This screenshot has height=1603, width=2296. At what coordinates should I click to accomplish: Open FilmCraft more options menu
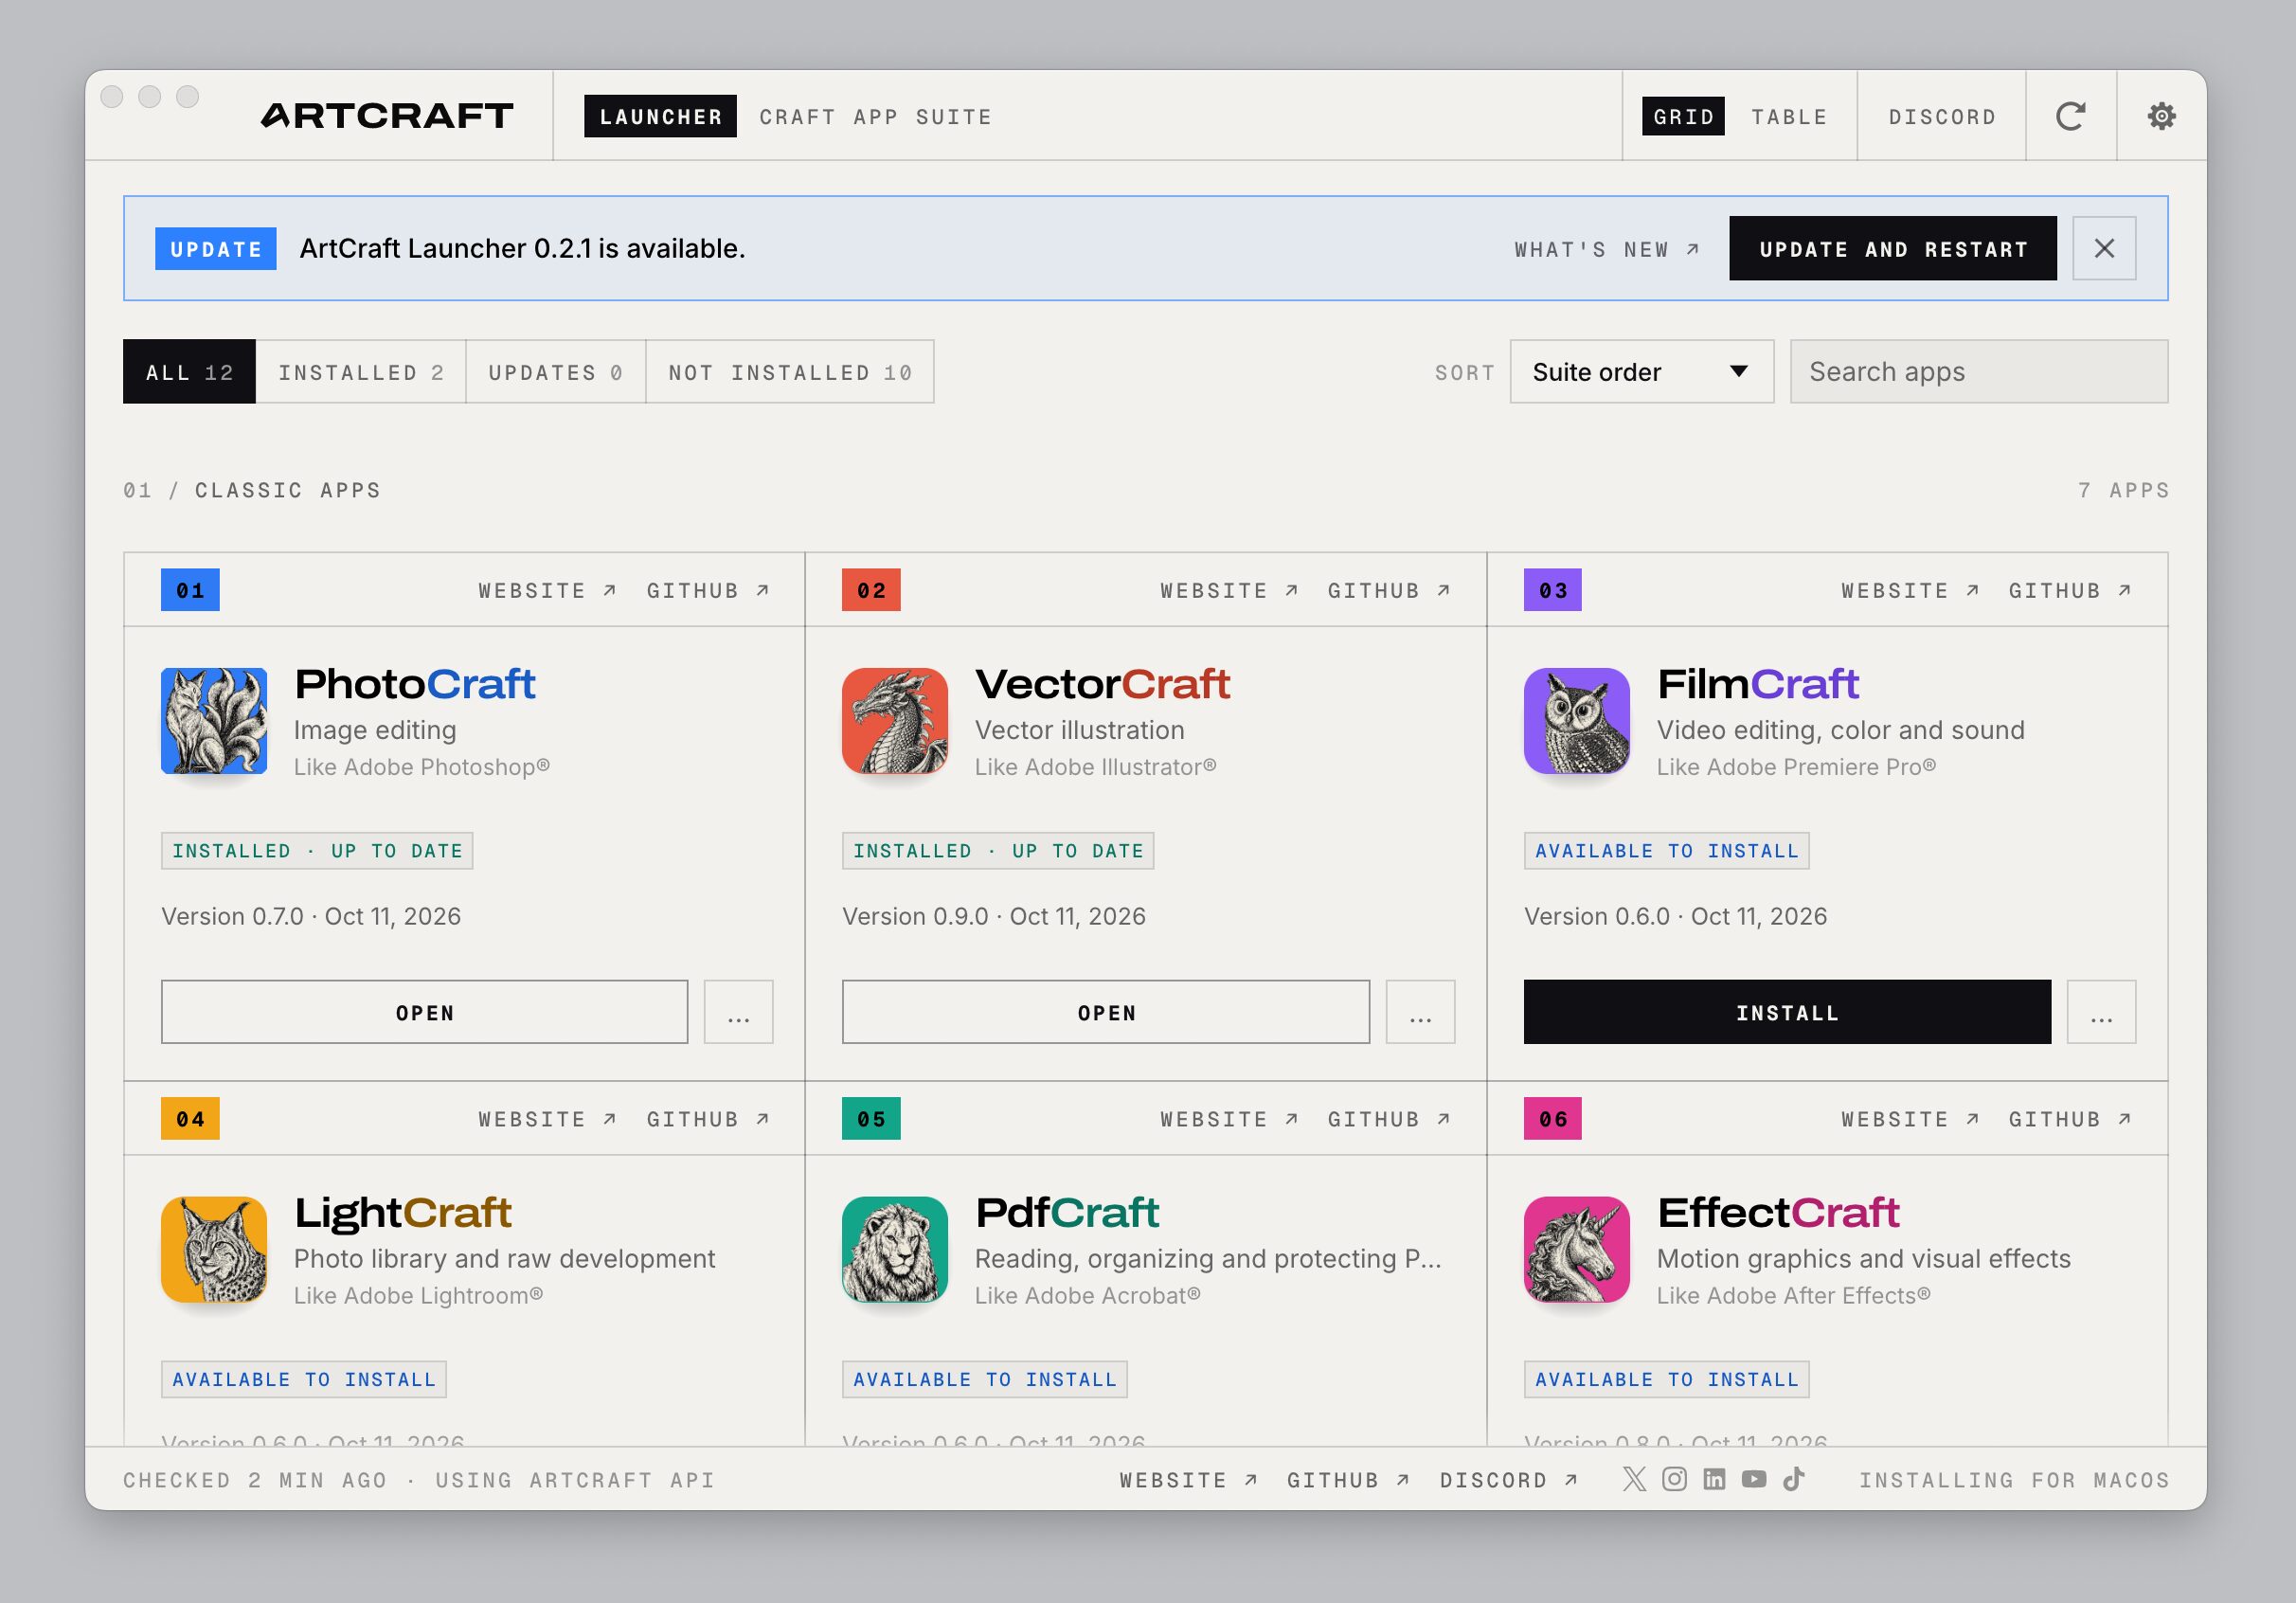[x=2101, y=1012]
